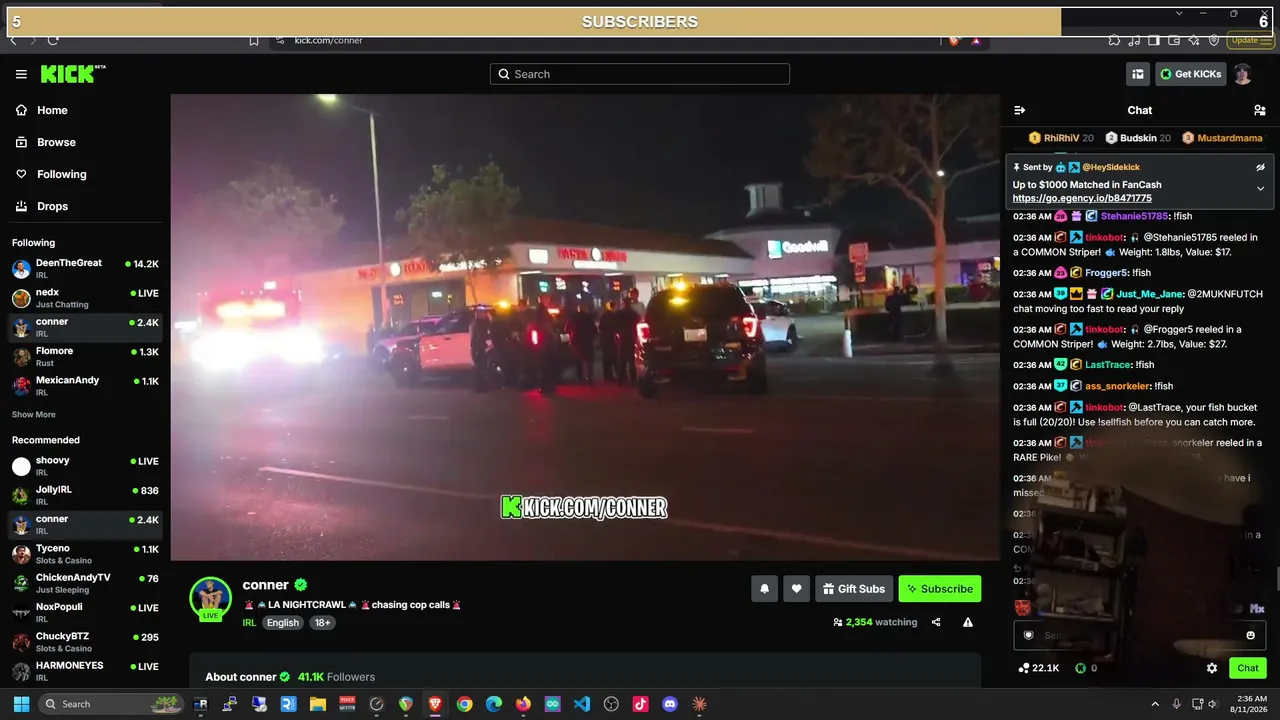
Task: Click the live stream video player
Action: coord(585,327)
